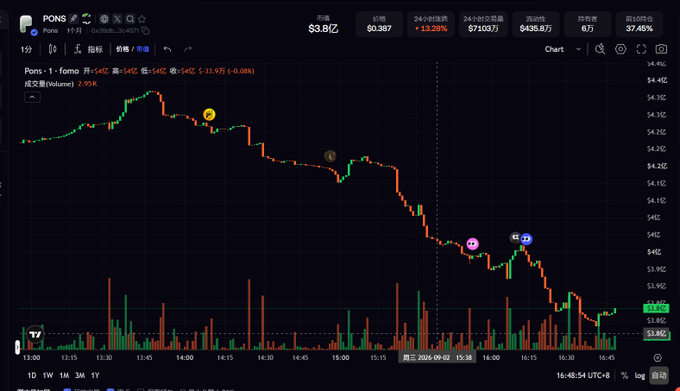Click the 成交量(Volume) indicator label

tap(49, 84)
